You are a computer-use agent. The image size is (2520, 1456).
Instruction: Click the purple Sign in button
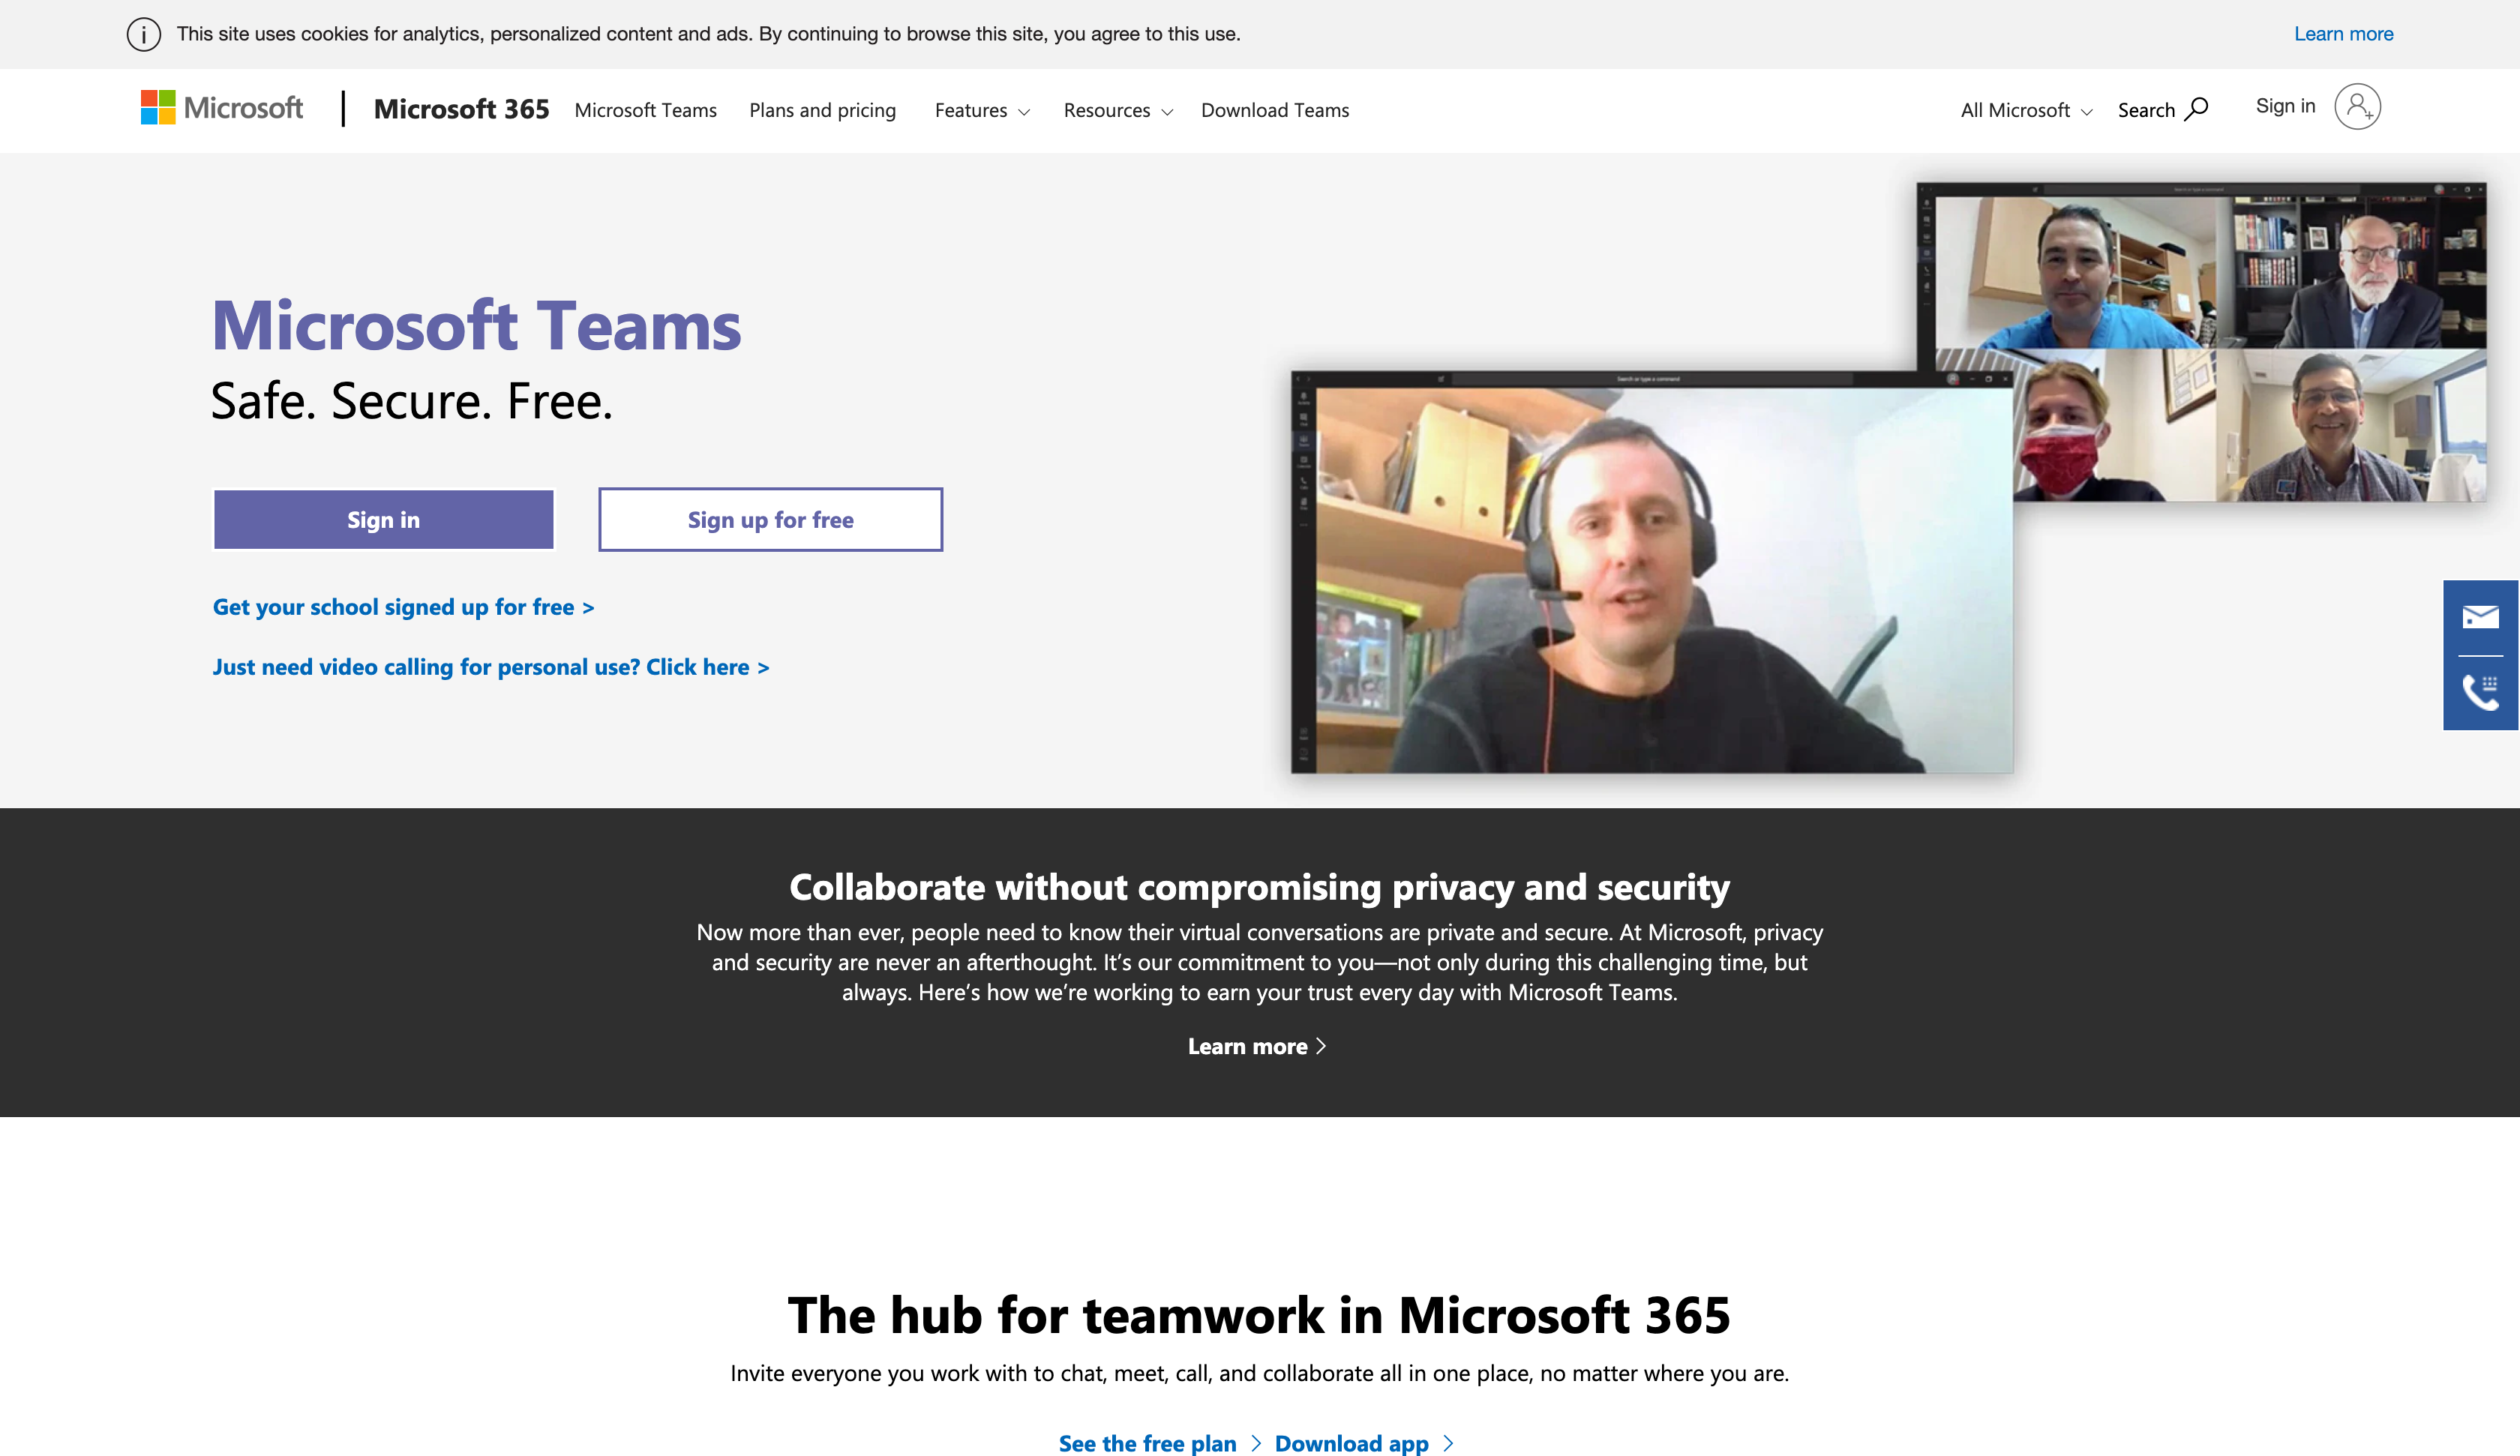point(383,519)
